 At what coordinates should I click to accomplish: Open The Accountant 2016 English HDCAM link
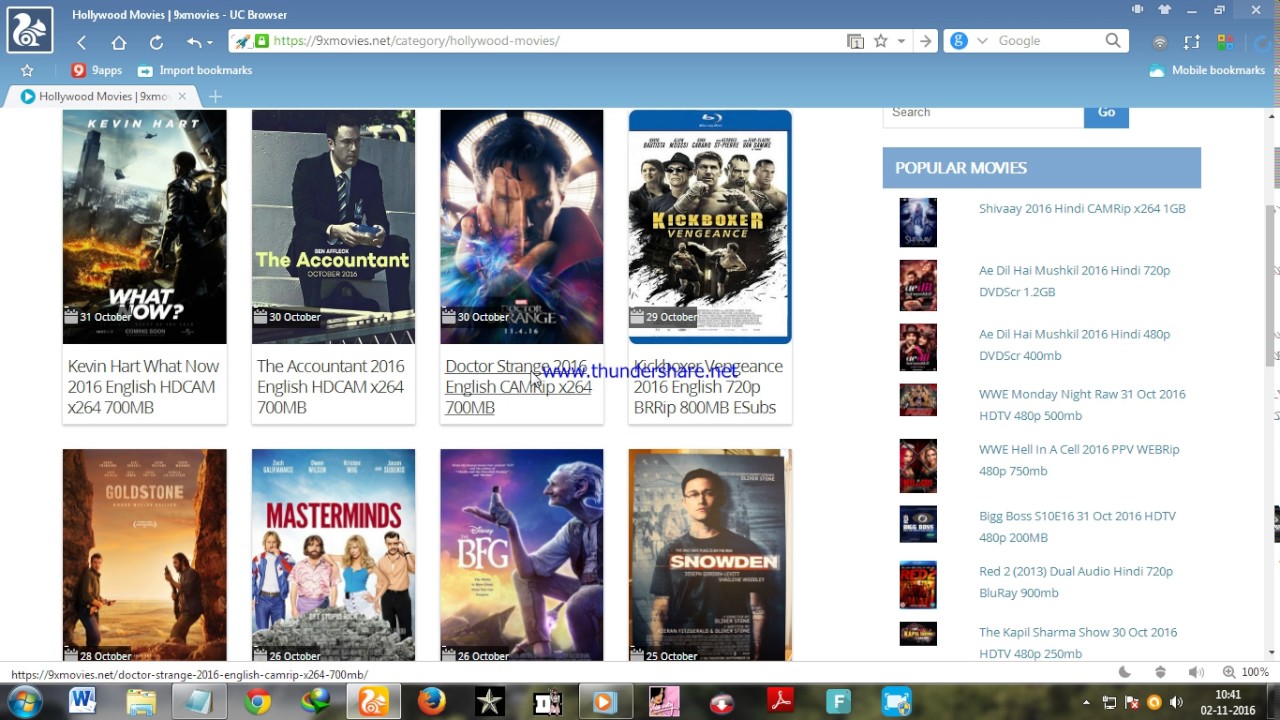click(331, 387)
